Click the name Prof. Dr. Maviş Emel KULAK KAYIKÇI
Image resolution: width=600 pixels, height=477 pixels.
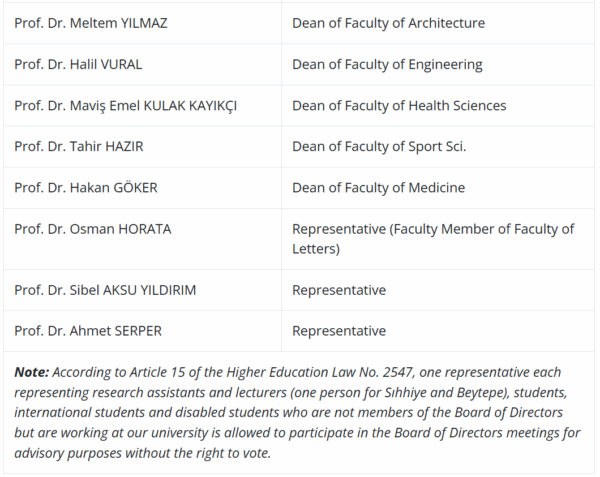[x=125, y=105]
